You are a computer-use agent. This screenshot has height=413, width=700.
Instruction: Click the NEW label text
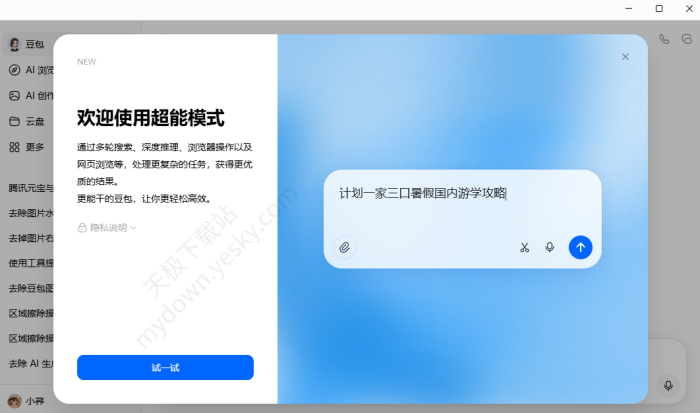coord(87,62)
